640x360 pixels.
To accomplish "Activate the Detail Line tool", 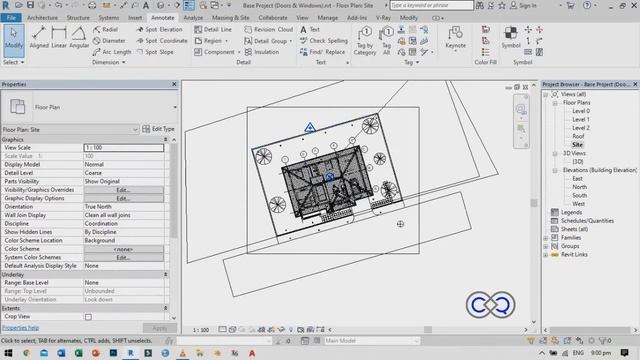I will [213, 29].
